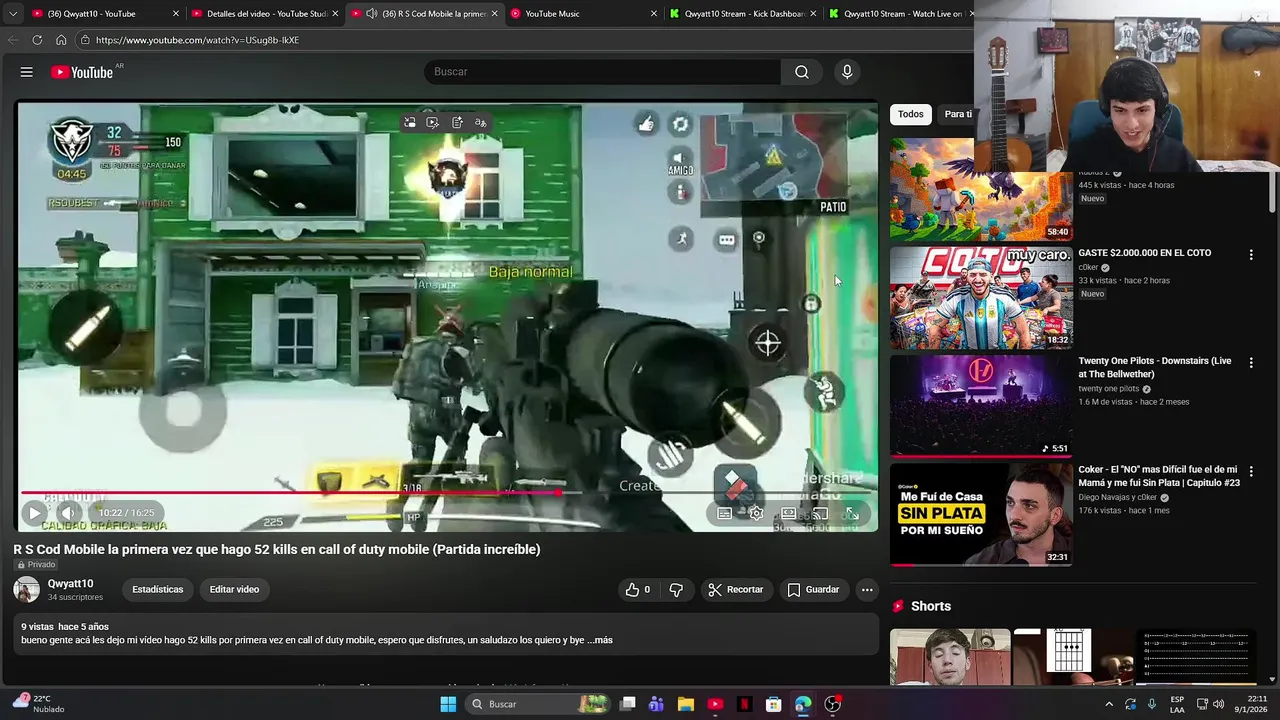Image resolution: width=1280 pixels, height=720 pixels.
Task: Open File Explorer from the taskbar
Action: click(686, 704)
